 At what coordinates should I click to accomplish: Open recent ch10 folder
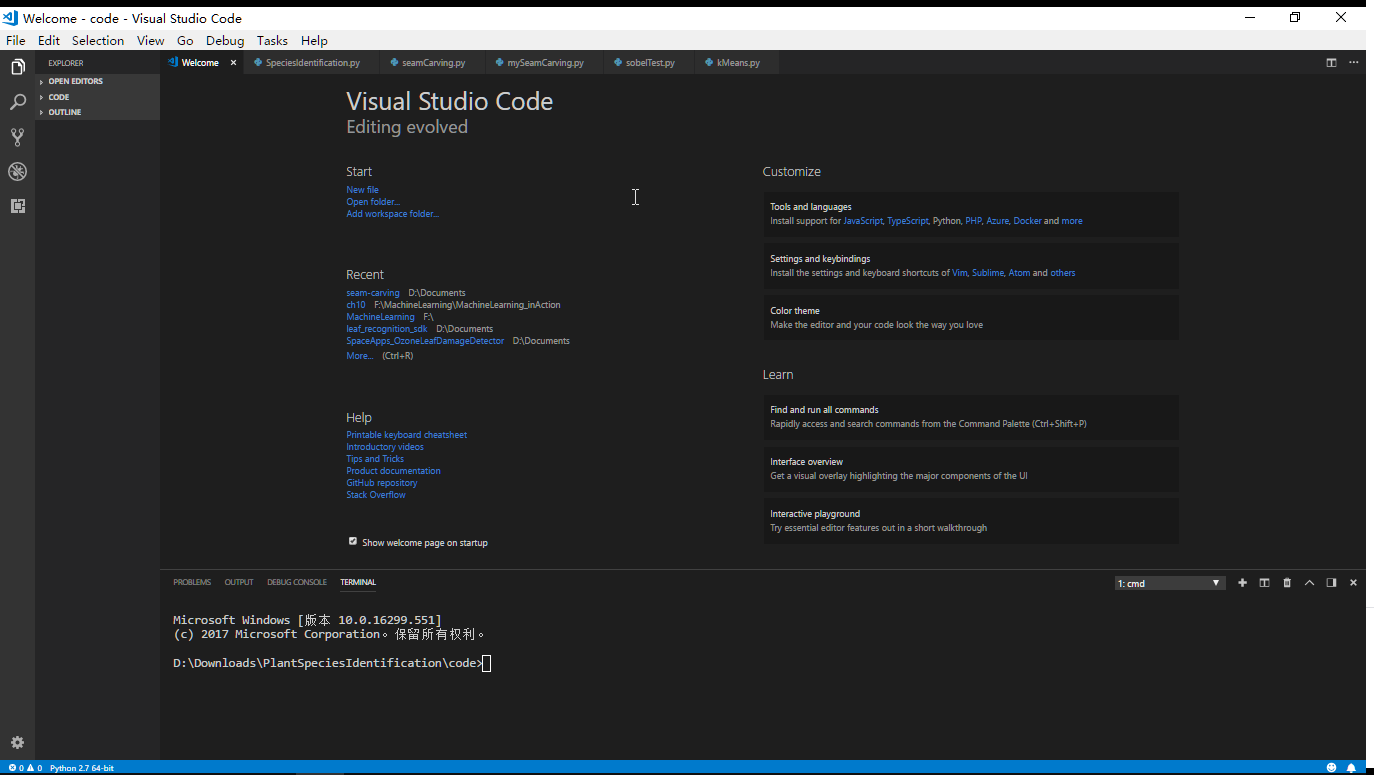(x=356, y=305)
